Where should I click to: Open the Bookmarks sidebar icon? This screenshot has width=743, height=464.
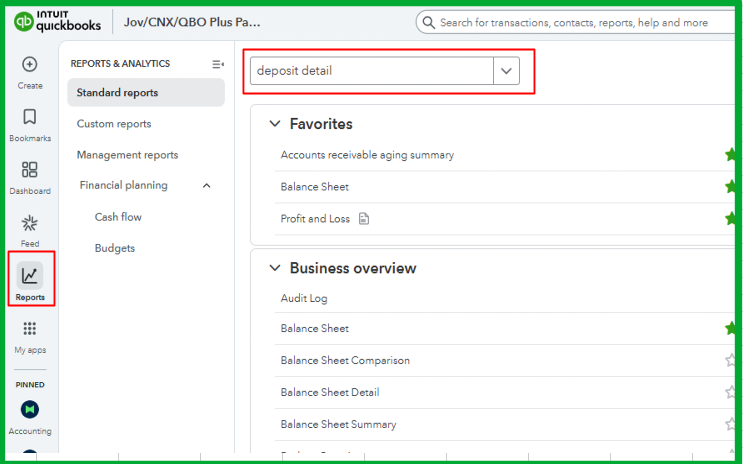coord(30,117)
